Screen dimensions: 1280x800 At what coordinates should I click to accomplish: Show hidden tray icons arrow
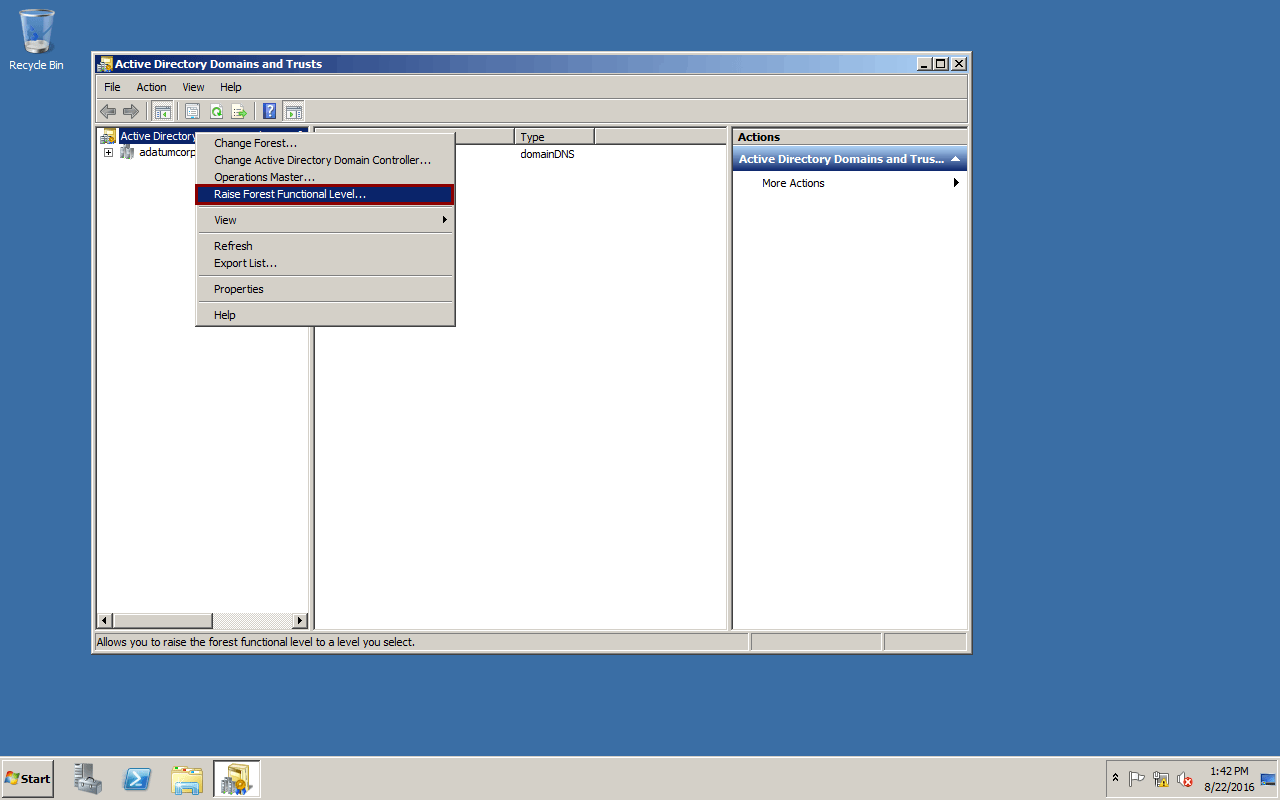click(x=1115, y=778)
